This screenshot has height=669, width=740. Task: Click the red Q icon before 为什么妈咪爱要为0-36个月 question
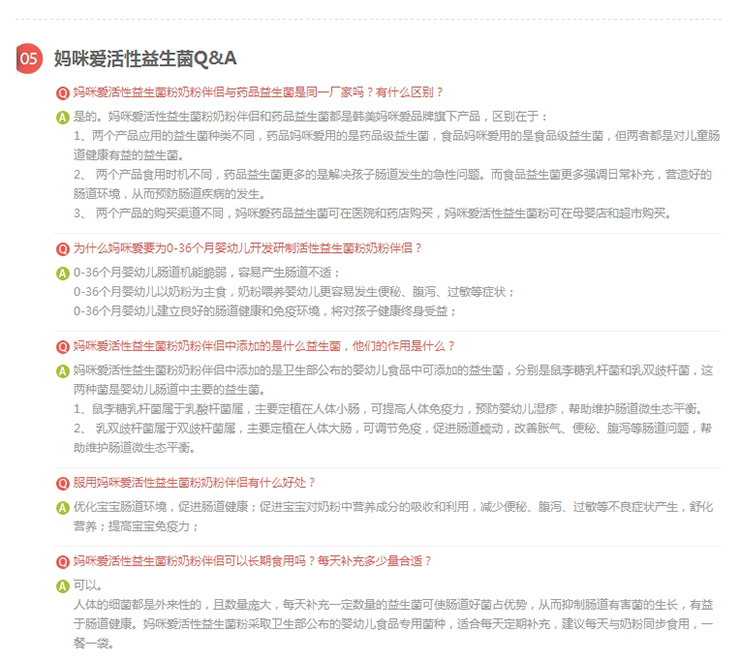tap(63, 247)
